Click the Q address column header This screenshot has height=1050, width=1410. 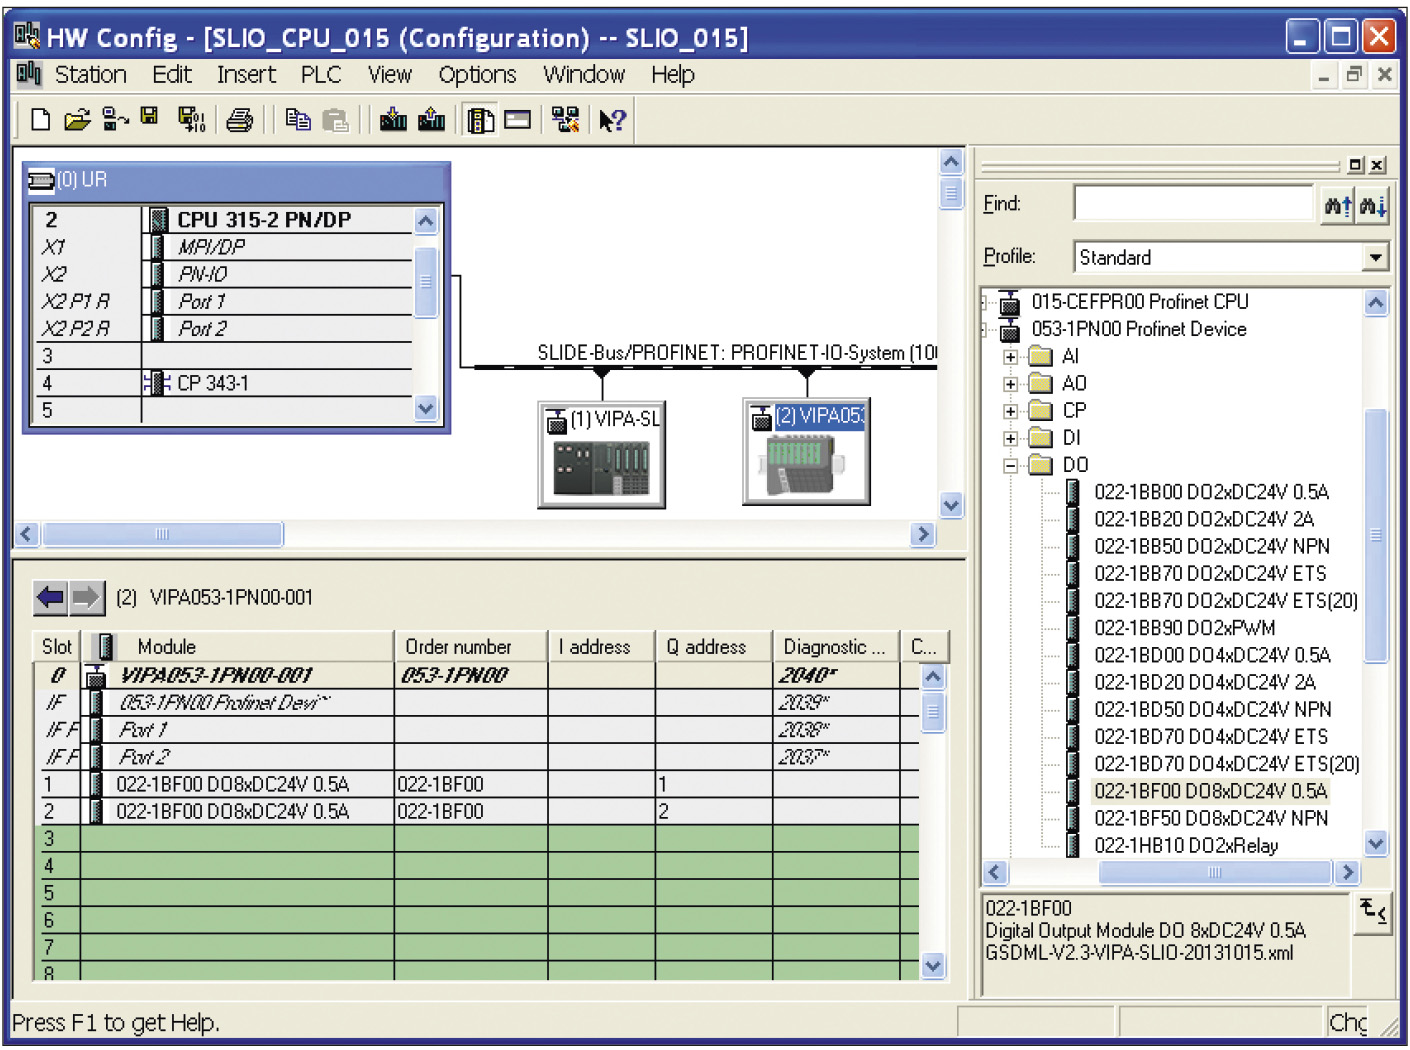[714, 647]
